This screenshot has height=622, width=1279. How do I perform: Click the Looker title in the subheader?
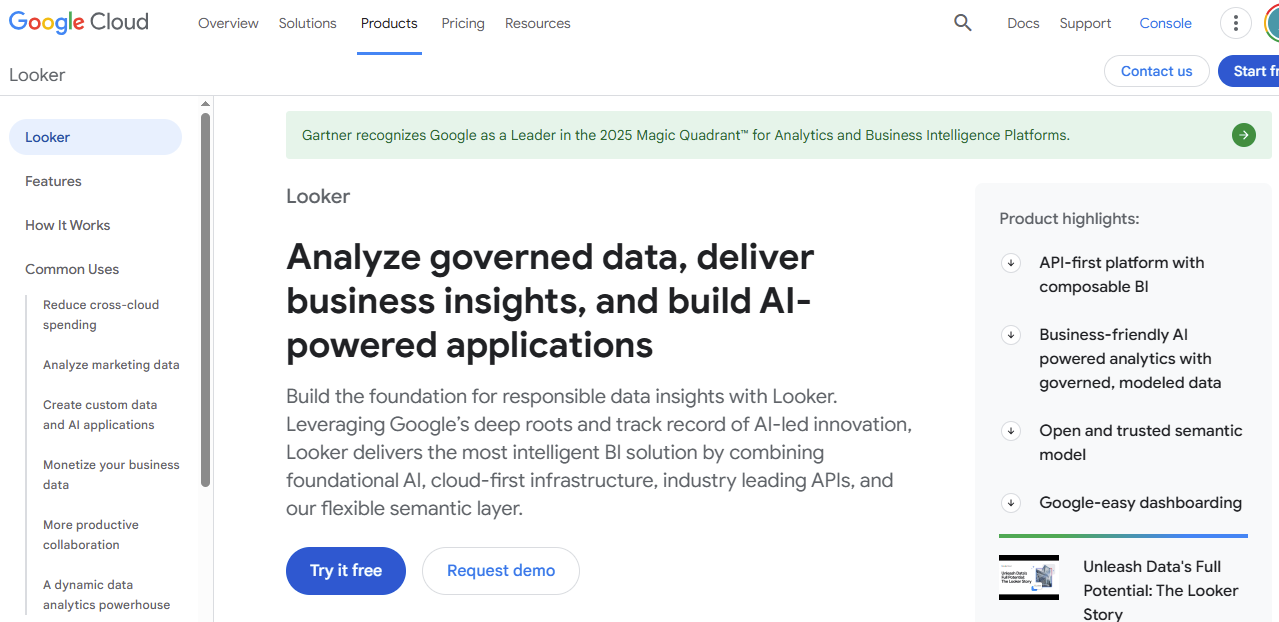click(x=37, y=75)
